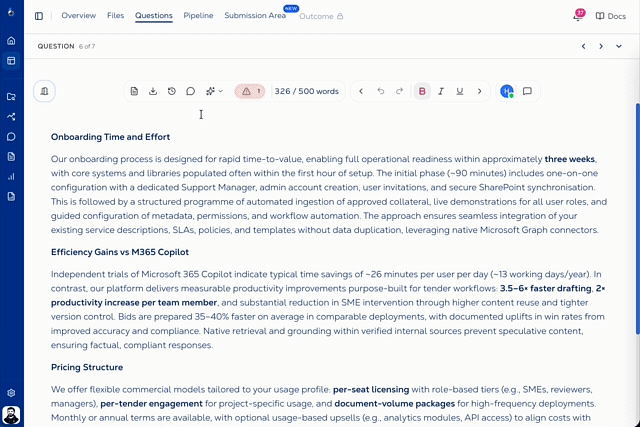
Task: Open the library panel button
Action: click(45, 91)
